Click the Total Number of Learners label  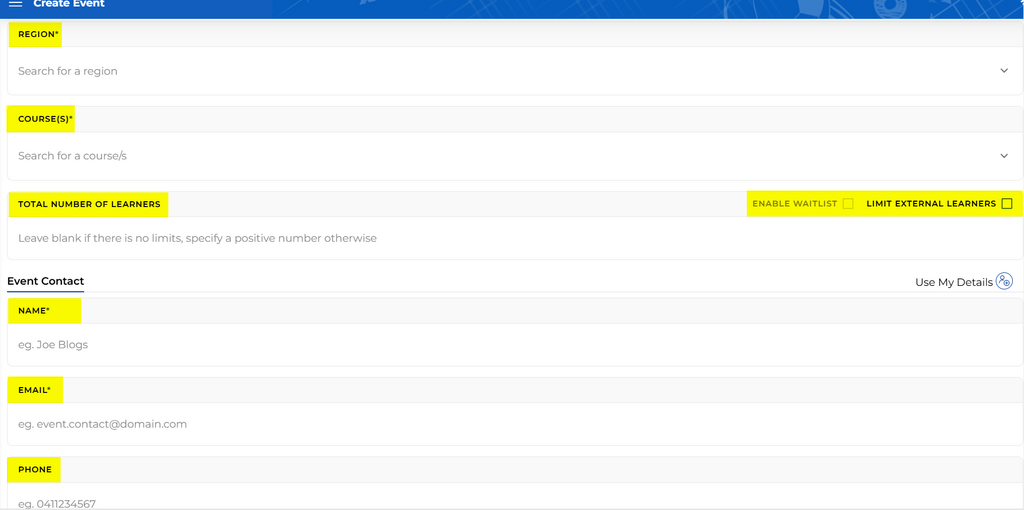tap(89, 204)
